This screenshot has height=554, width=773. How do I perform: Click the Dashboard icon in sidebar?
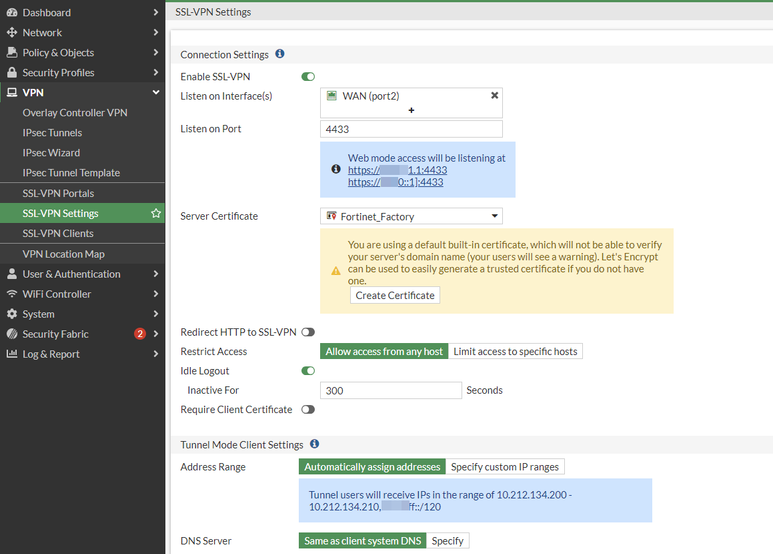point(12,13)
